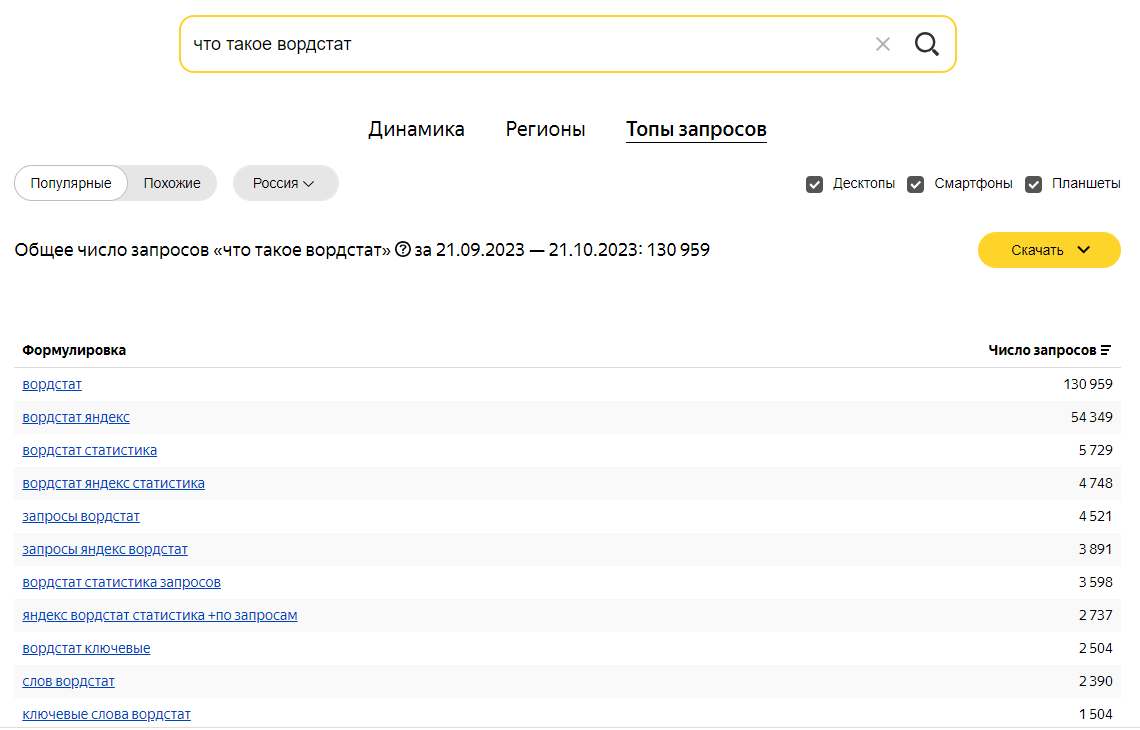The height and width of the screenshot is (730, 1140).
Task: Toggle the Планшеты checkbox
Action: (x=1033, y=184)
